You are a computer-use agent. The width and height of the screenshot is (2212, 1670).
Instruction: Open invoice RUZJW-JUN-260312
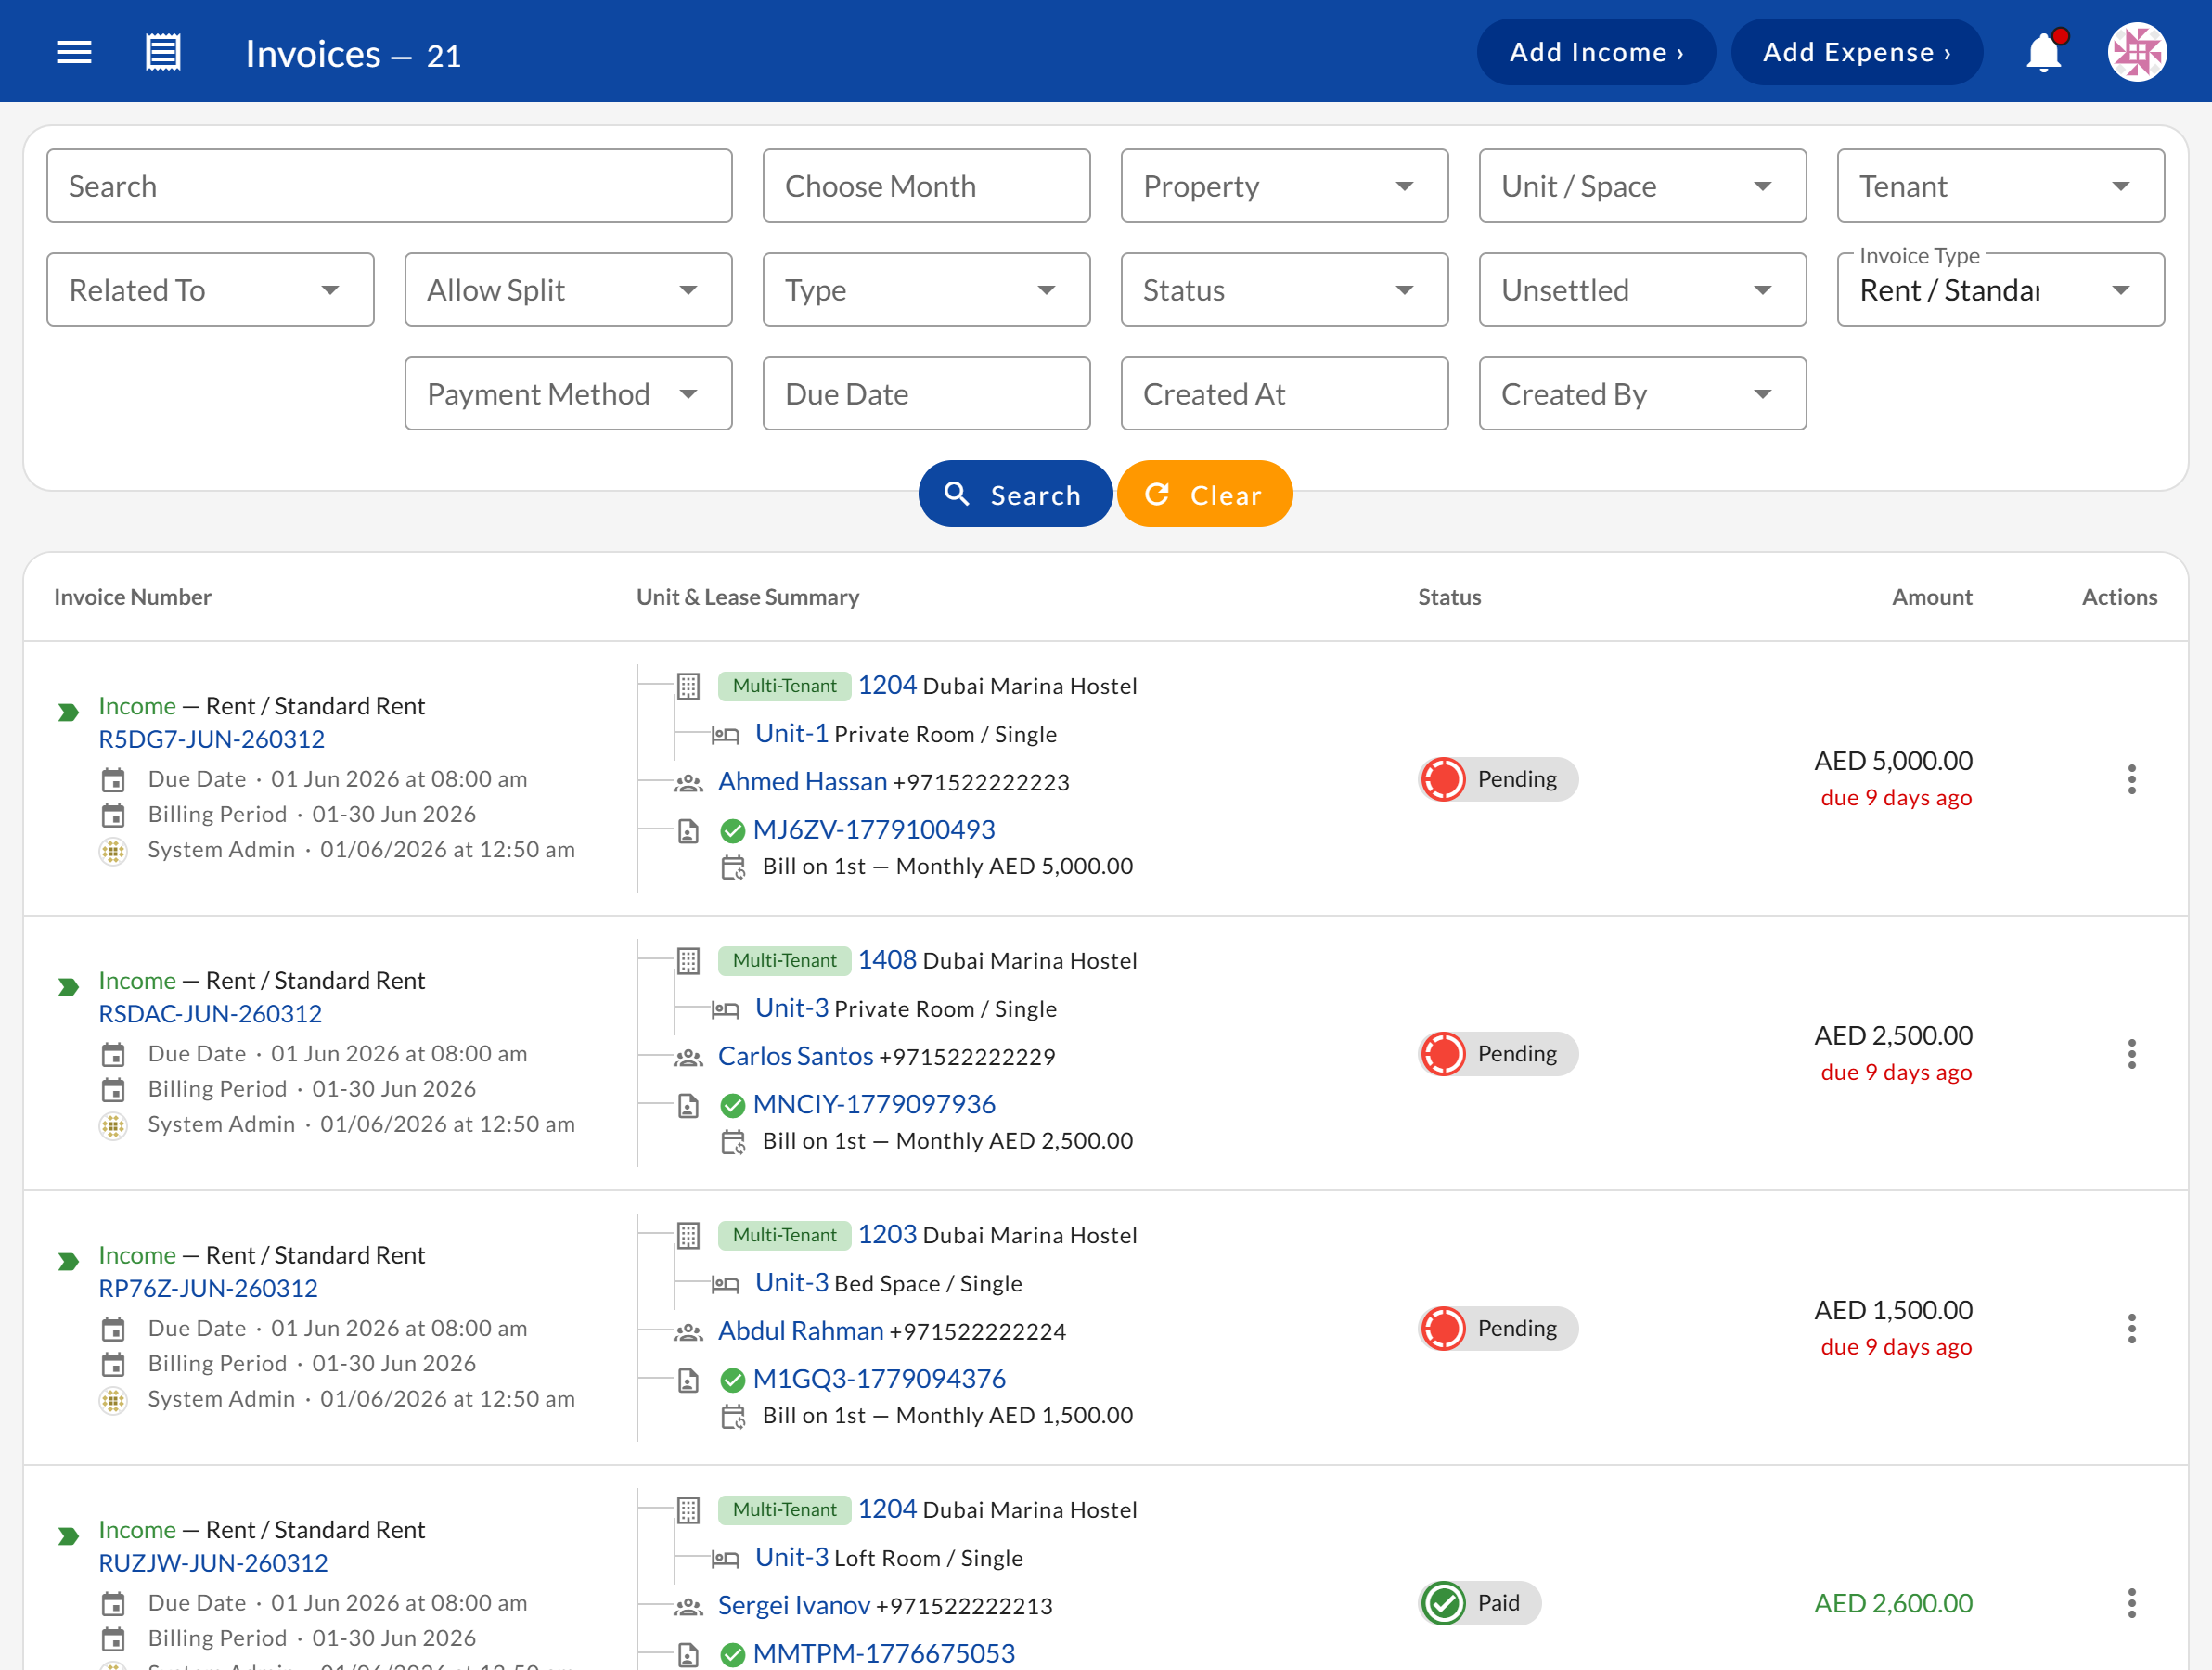tap(213, 1563)
